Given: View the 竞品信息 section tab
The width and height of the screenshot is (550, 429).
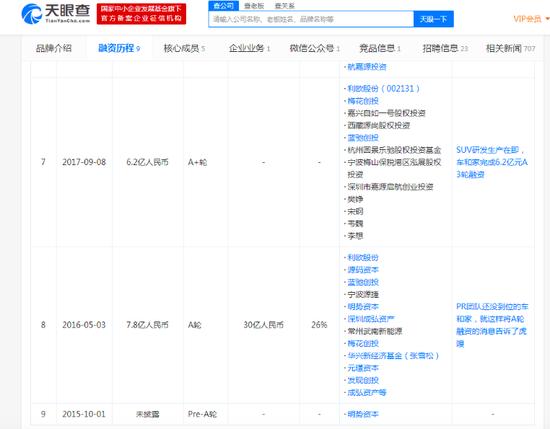Looking at the screenshot, I should click(380, 48).
